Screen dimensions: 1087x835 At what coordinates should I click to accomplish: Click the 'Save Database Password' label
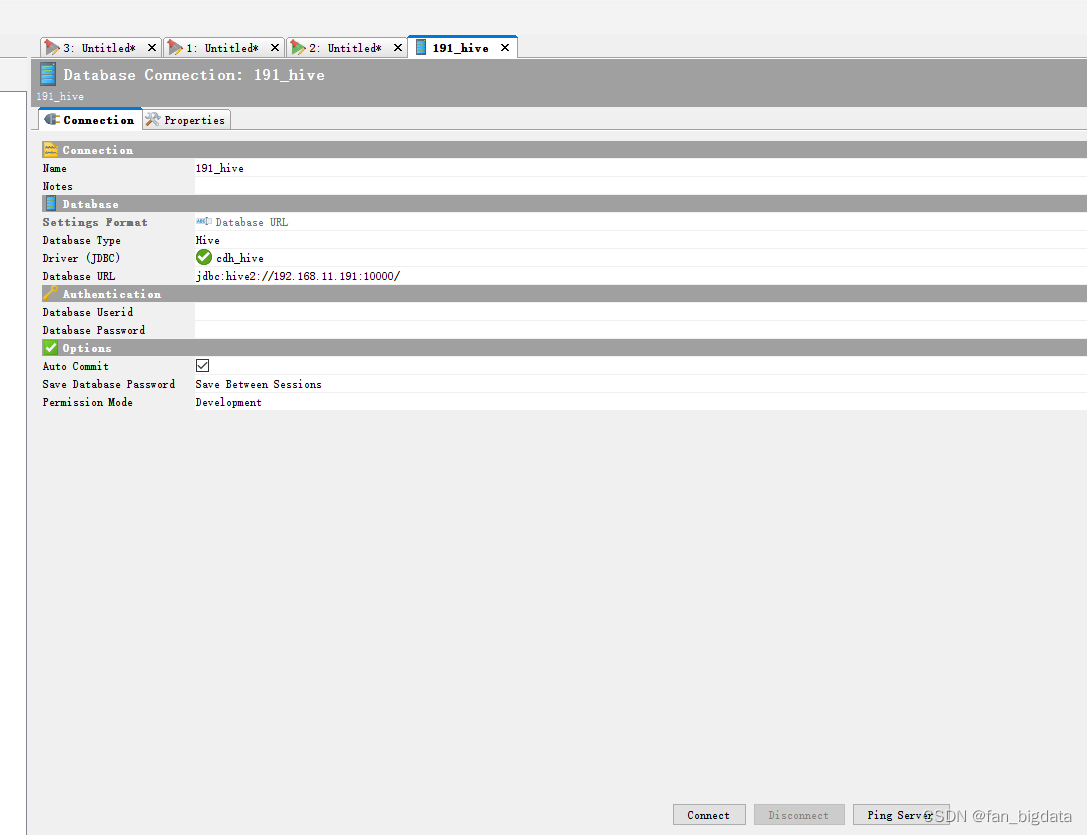[109, 384]
